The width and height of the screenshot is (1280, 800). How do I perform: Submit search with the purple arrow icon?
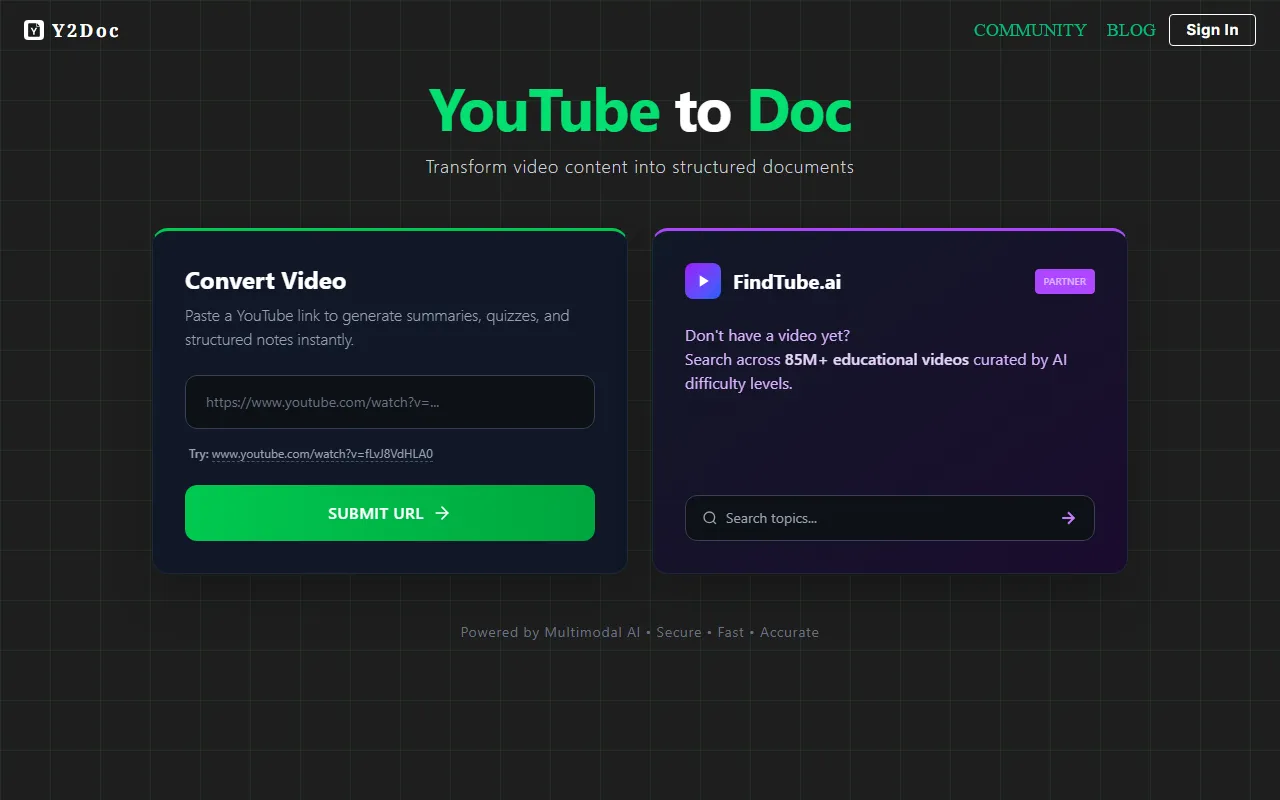[x=1068, y=518]
